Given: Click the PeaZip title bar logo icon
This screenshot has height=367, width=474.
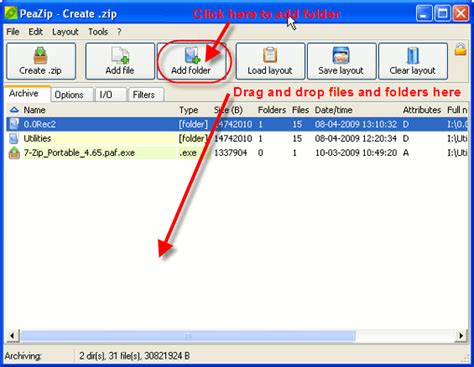Looking at the screenshot, I should point(11,14).
